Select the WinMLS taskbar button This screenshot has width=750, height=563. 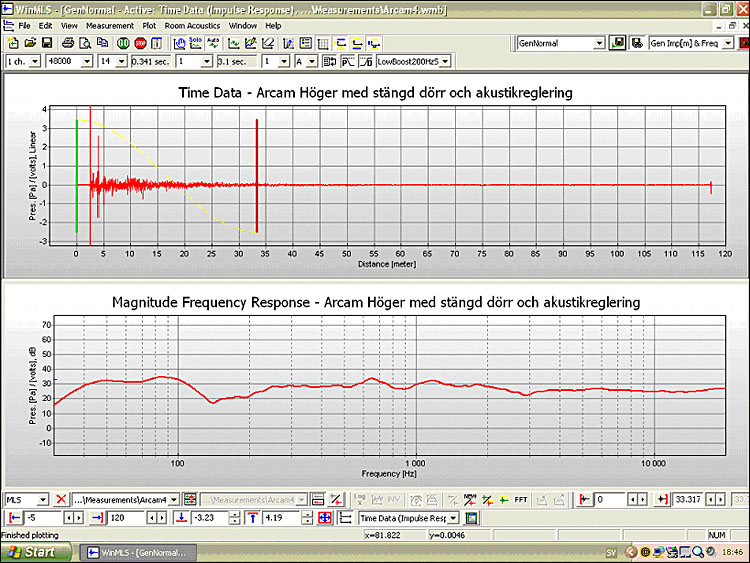pyautogui.click(x=139, y=553)
